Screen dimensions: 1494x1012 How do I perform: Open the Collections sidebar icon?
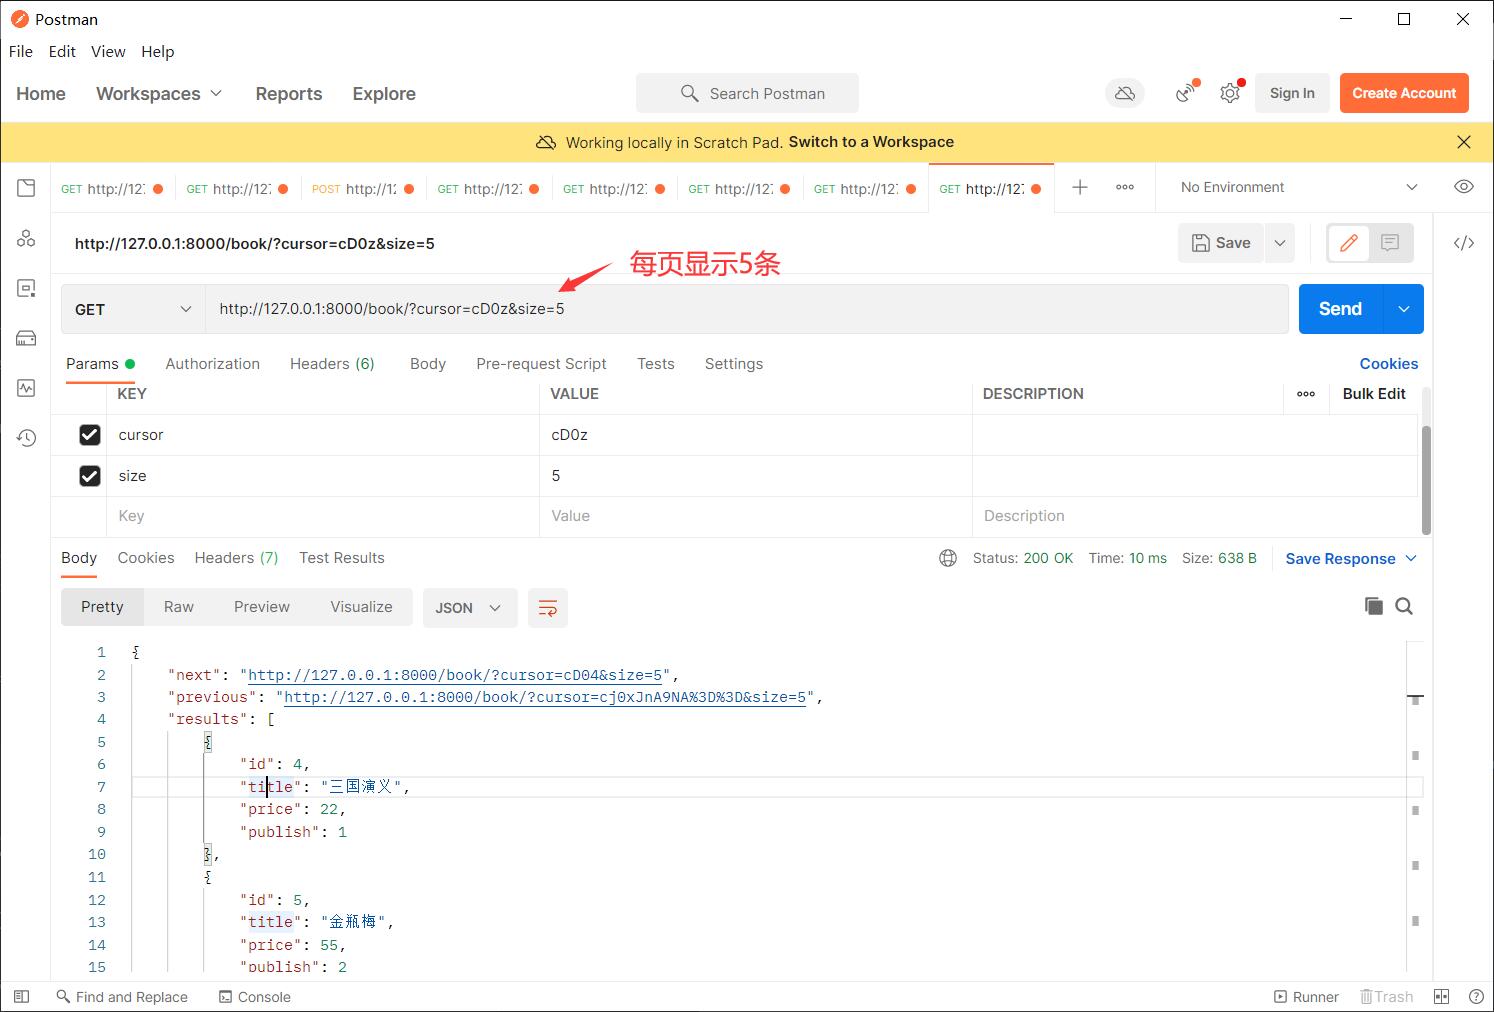click(26, 188)
